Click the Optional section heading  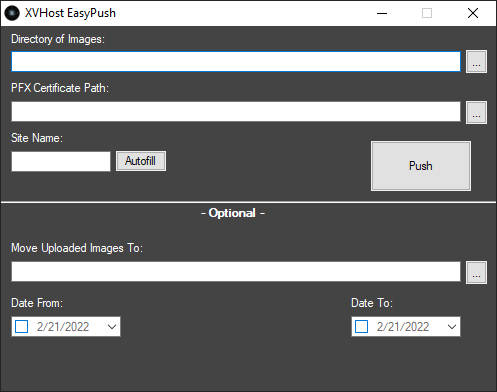pyautogui.click(x=233, y=213)
